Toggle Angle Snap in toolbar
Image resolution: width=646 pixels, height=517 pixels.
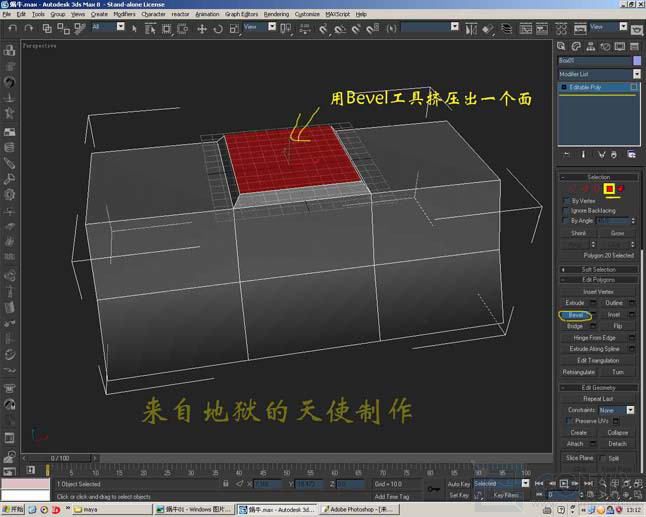[339, 28]
